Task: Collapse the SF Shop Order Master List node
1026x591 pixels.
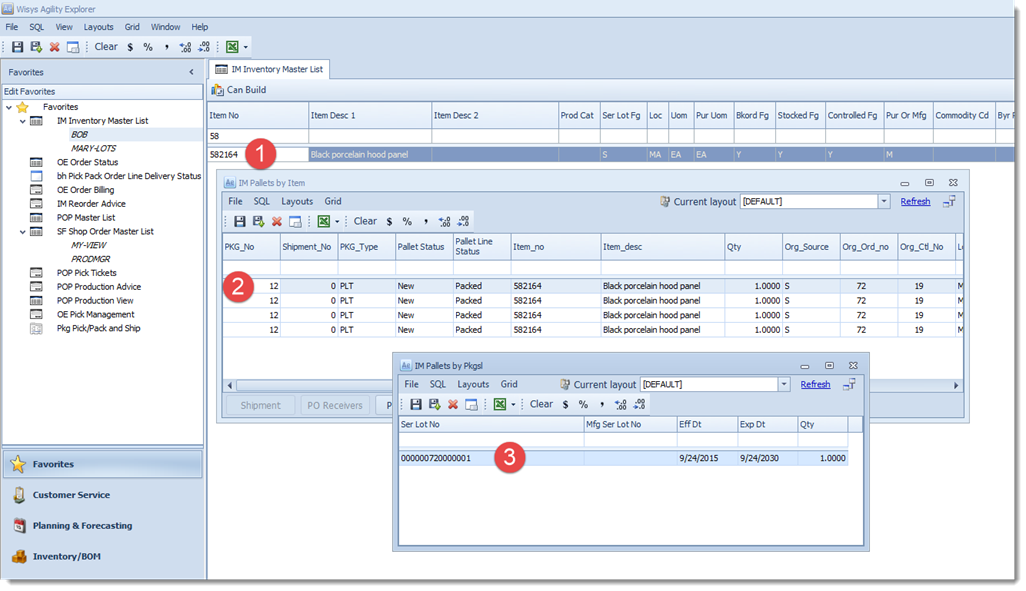Action: click(x=23, y=232)
